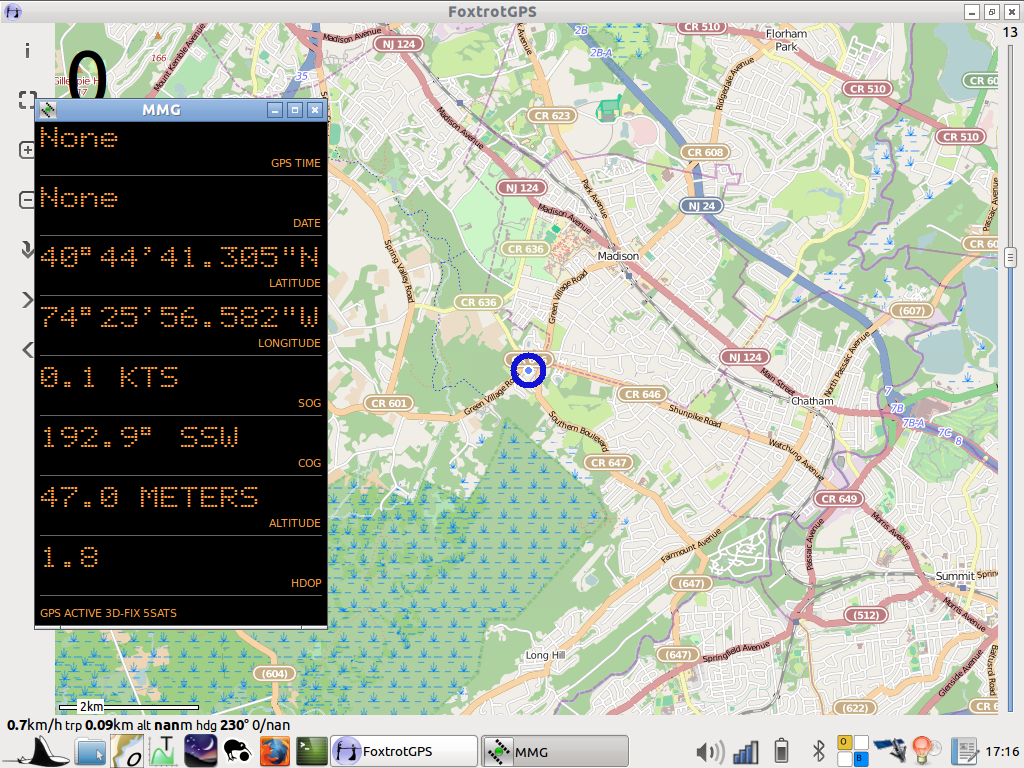
Task: Open the notes document tray icon
Action: point(963,751)
